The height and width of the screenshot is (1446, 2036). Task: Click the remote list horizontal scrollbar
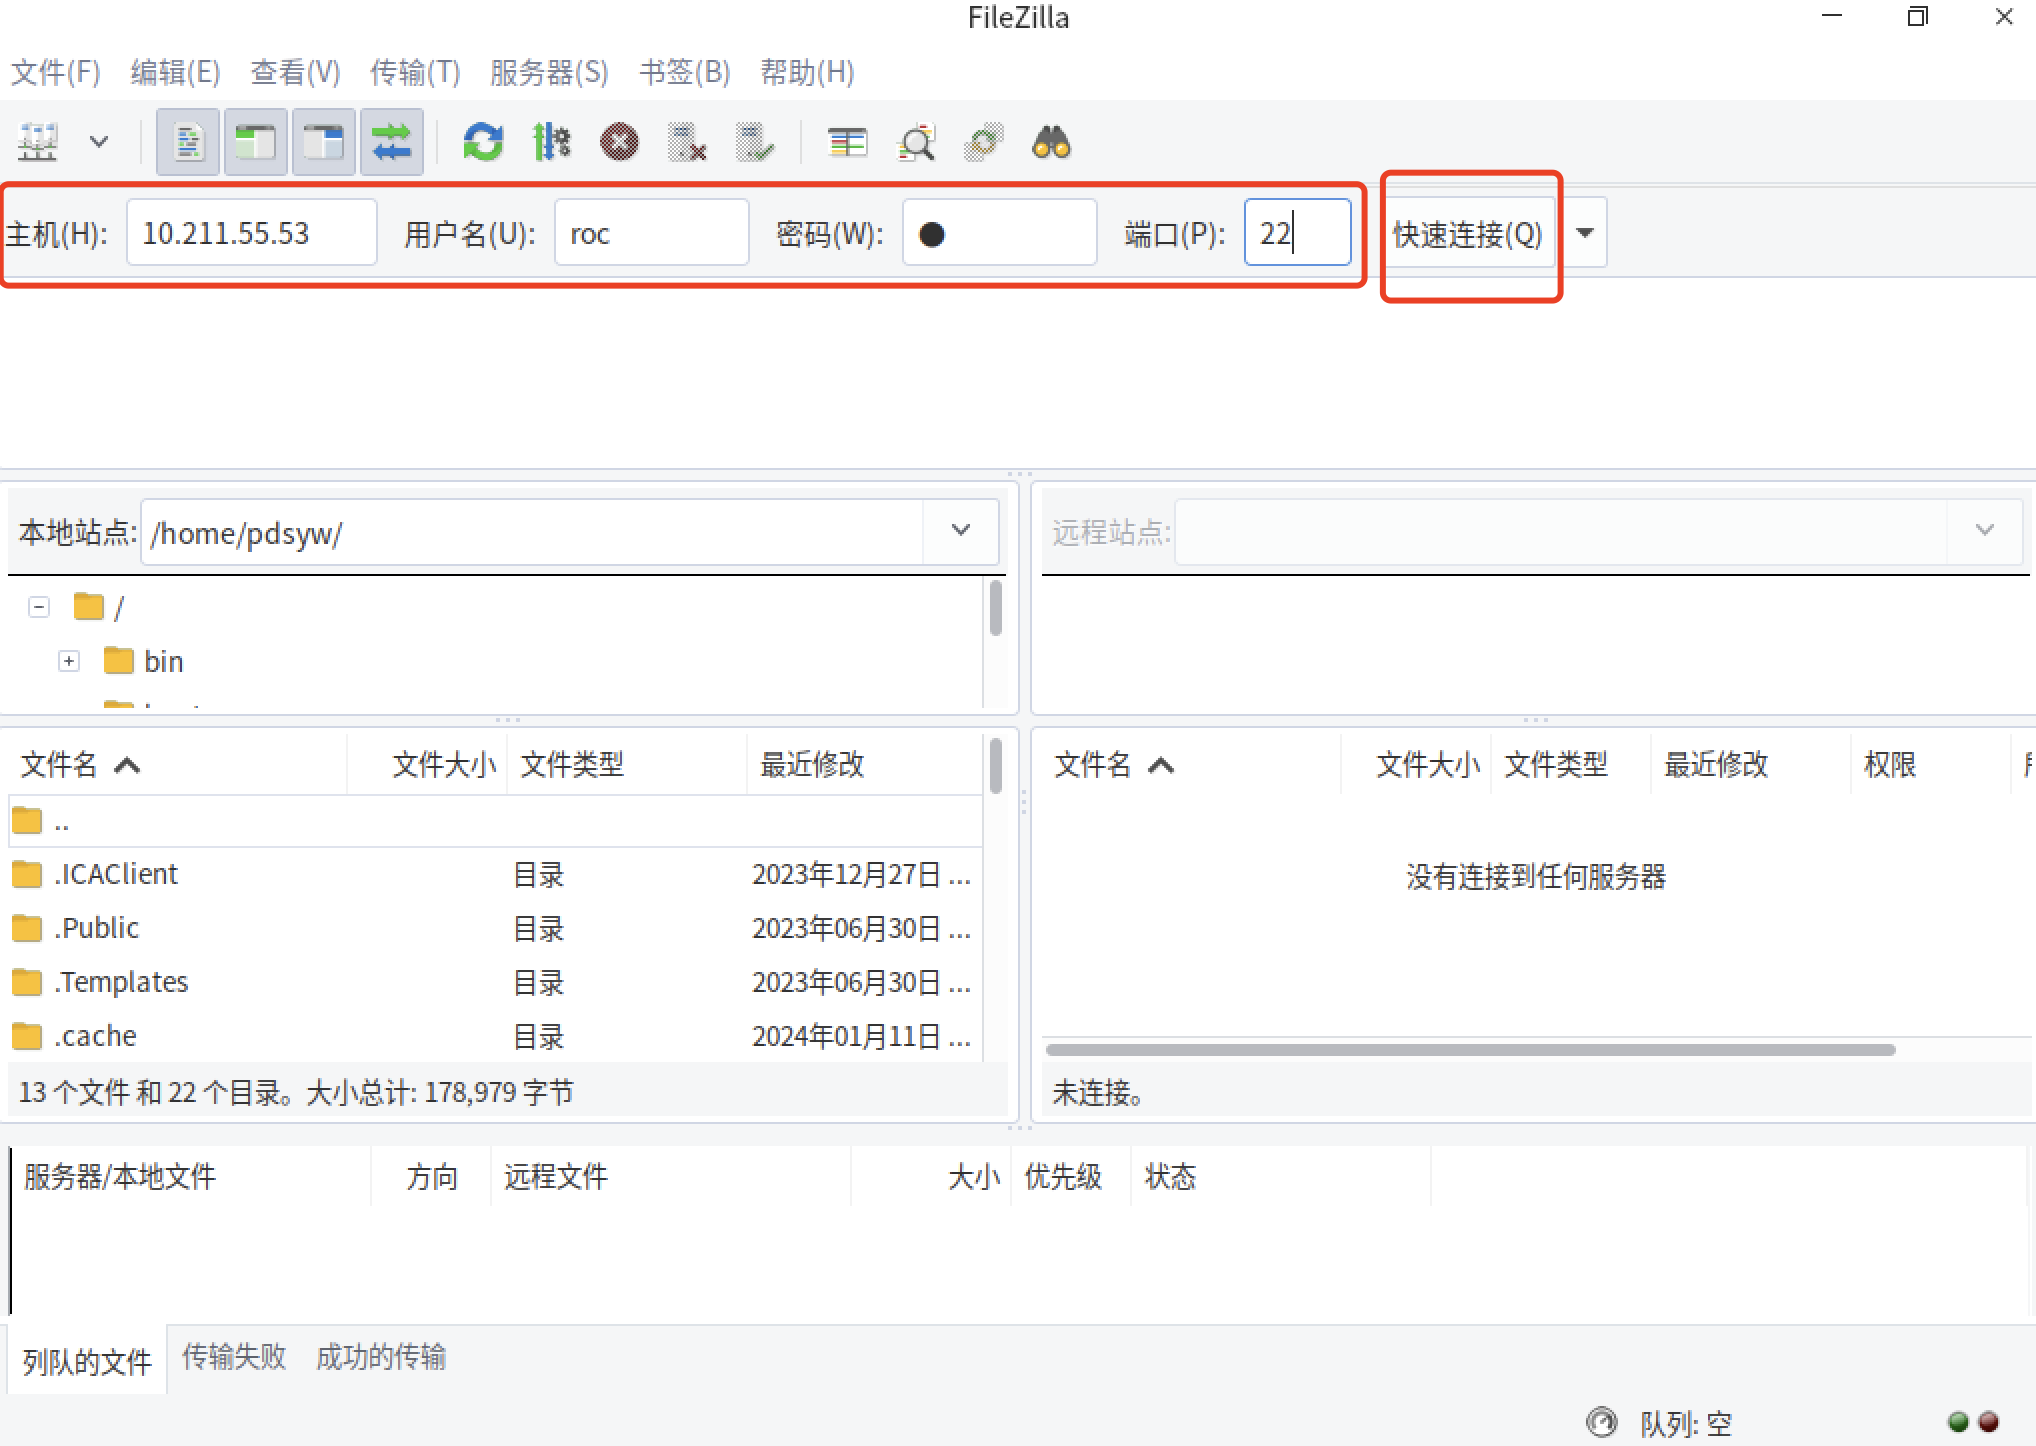(x=1469, y=1050)
